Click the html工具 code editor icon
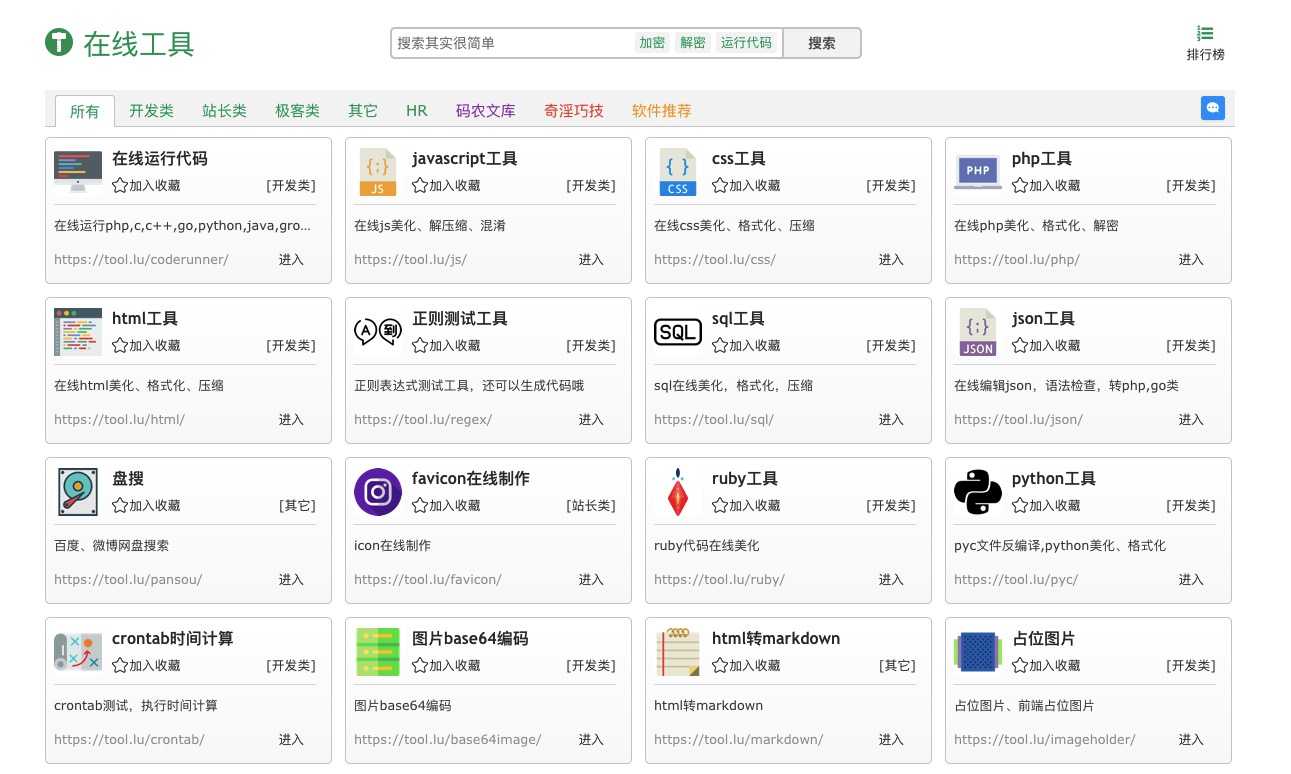 pyautogui.click(x=78, y=332)
